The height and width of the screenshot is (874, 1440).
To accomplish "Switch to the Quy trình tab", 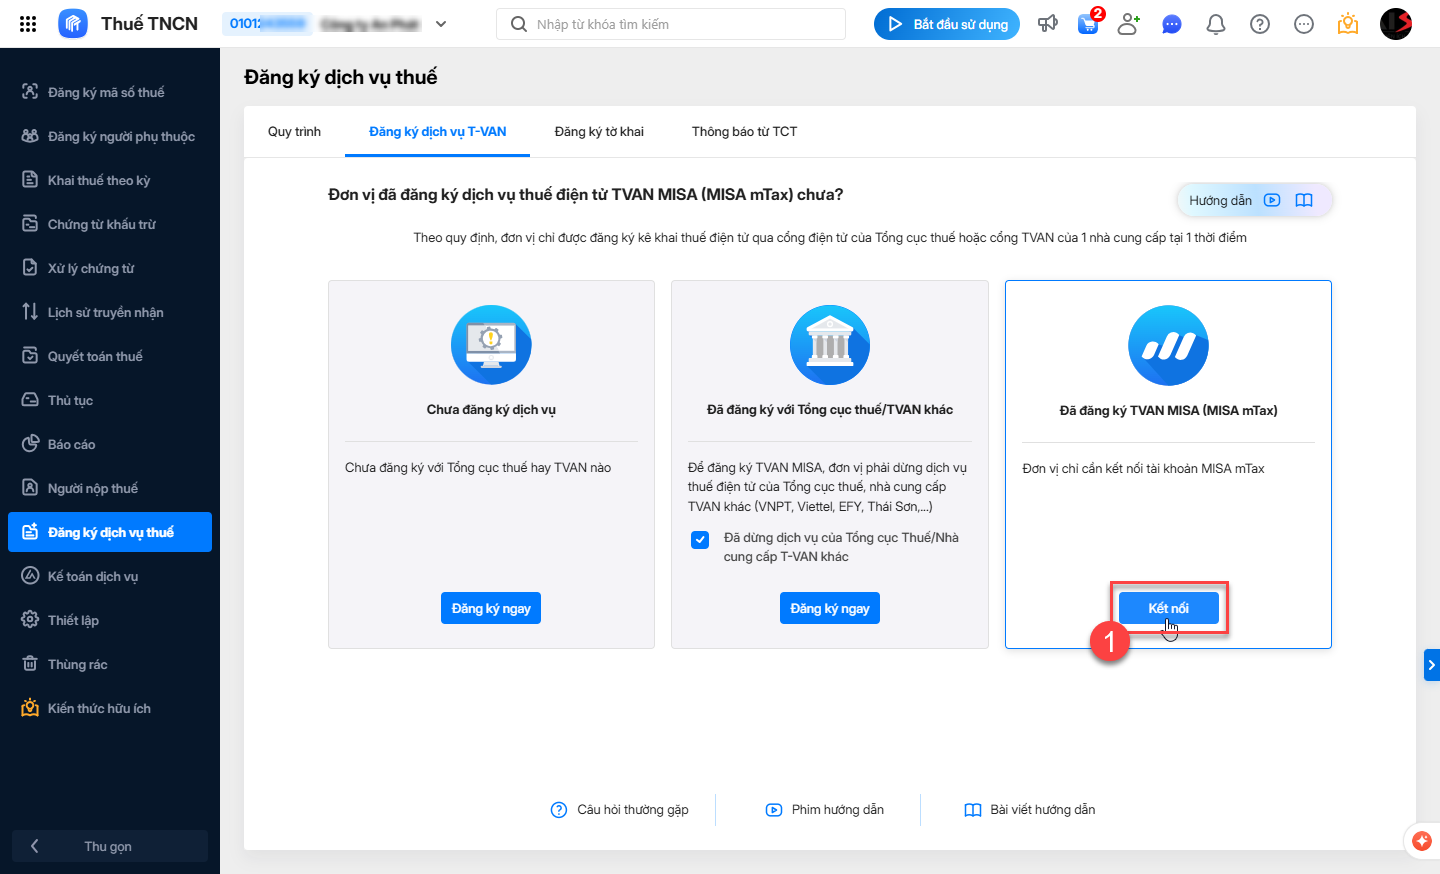I will pyautogui.click(x=294, y=132).
